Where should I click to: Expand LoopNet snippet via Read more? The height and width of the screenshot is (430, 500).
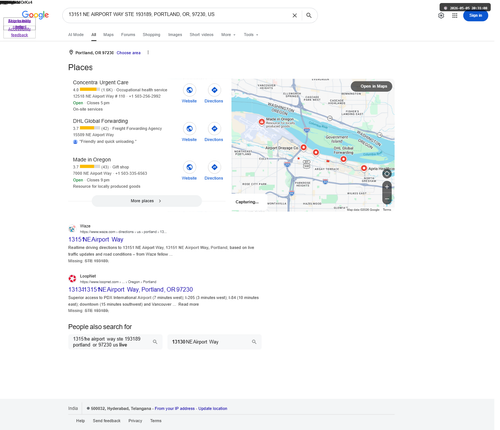point(188,304)
